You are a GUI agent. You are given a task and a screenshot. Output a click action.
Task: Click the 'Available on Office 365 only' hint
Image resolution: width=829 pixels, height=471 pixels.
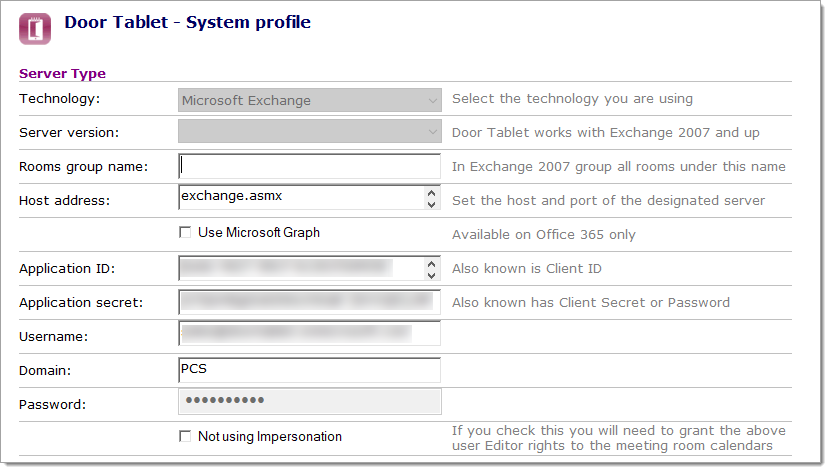point(544,235)
